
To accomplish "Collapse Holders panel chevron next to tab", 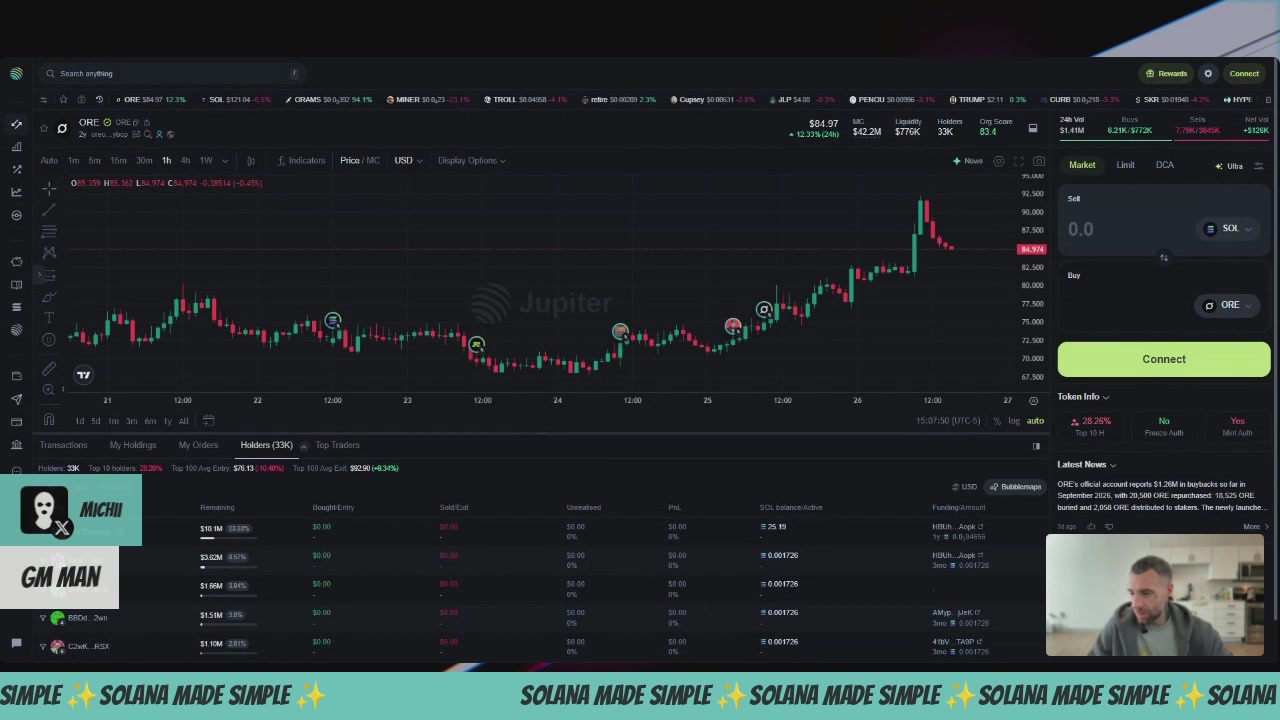I will [303, 446].
